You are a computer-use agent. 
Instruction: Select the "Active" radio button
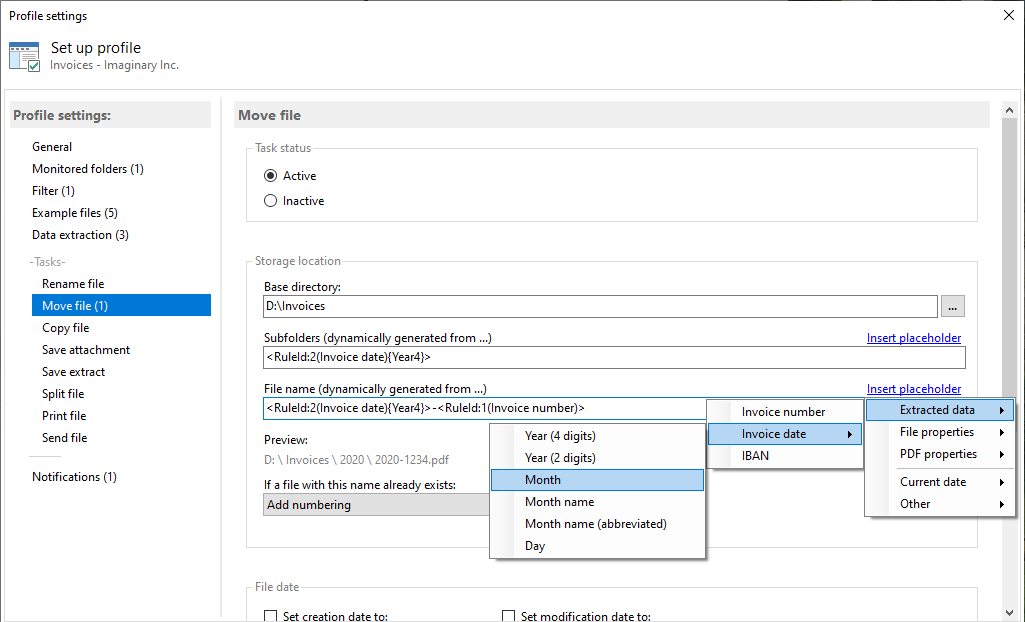(x=270, y=175)
